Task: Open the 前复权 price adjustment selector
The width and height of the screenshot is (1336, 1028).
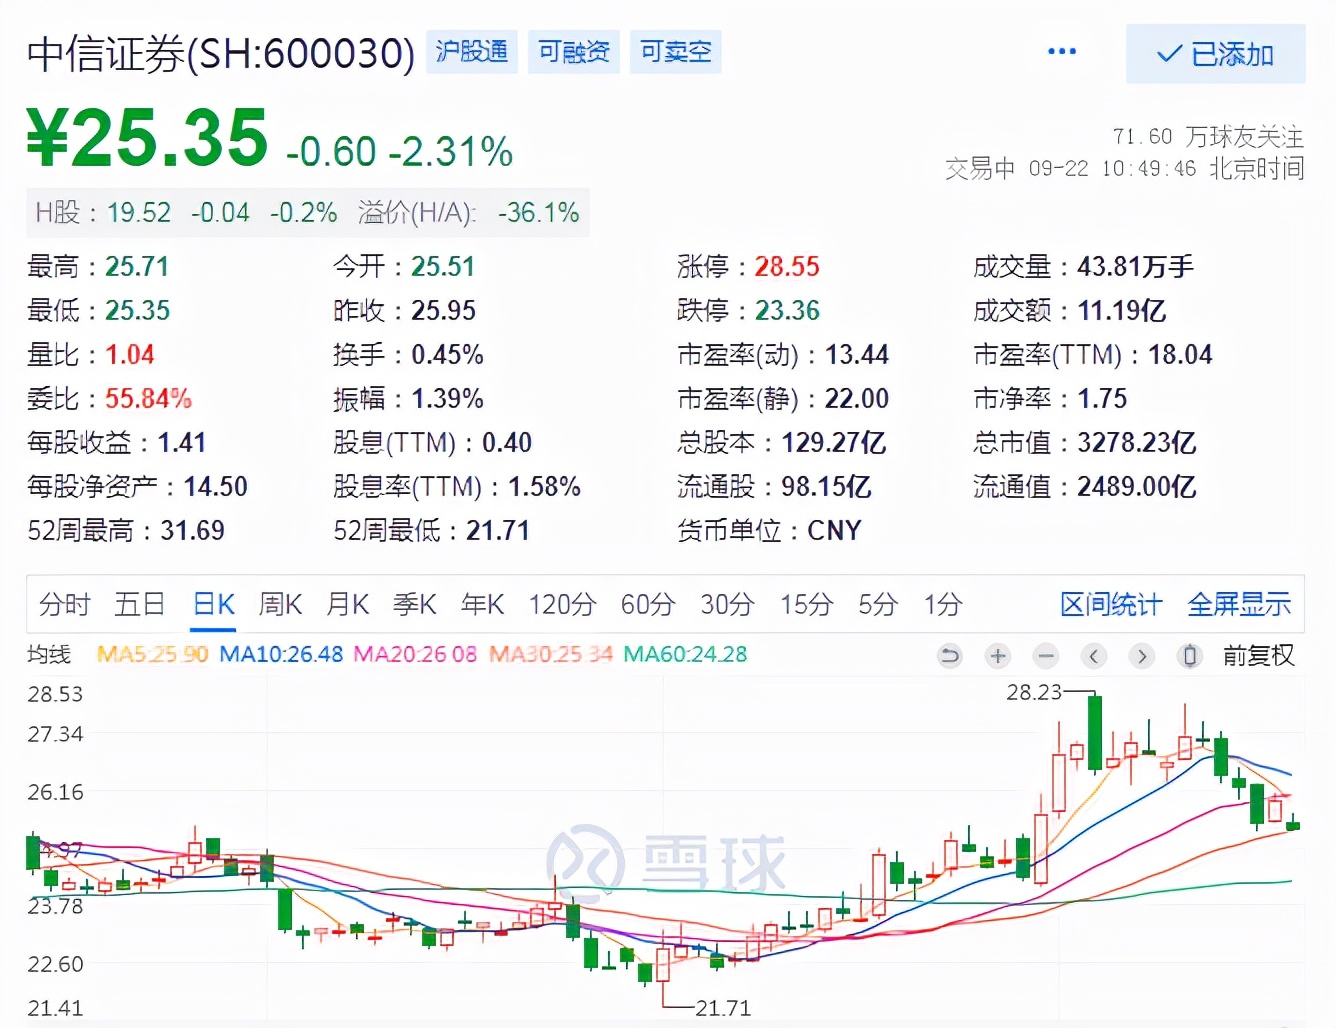Action: [1259, 656]
